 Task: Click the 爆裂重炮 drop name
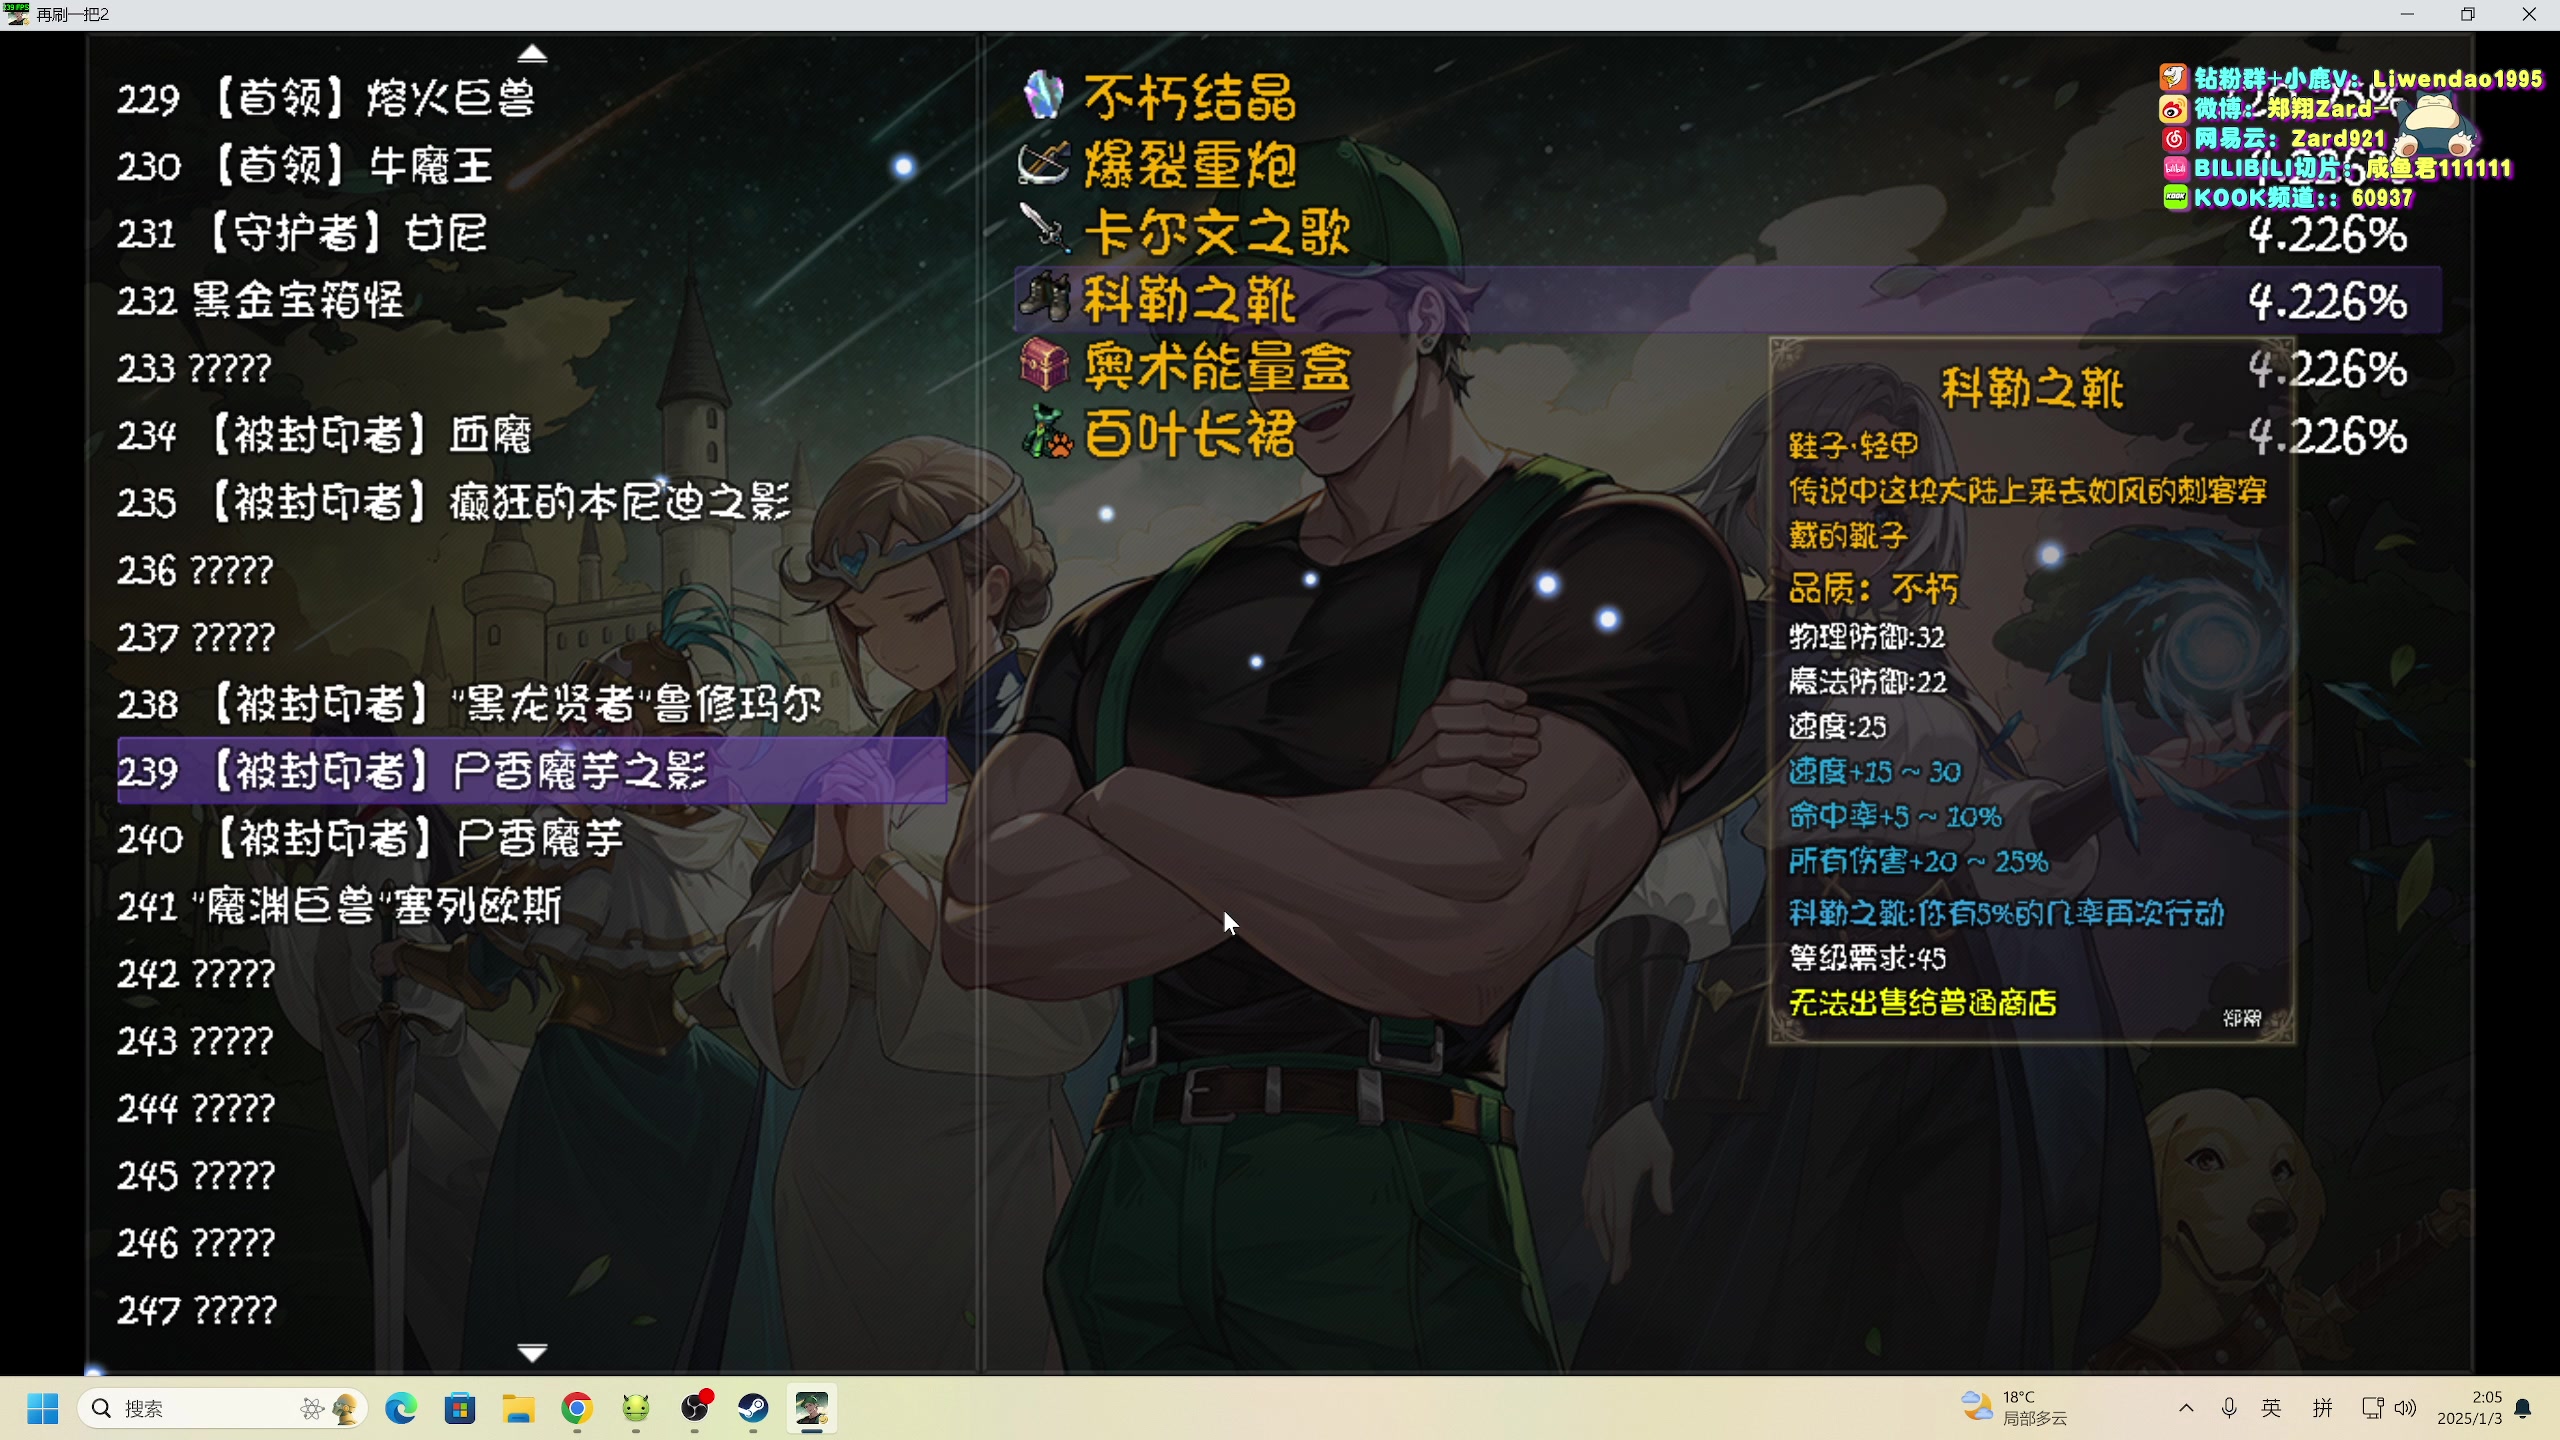(x=1190, y=164)
